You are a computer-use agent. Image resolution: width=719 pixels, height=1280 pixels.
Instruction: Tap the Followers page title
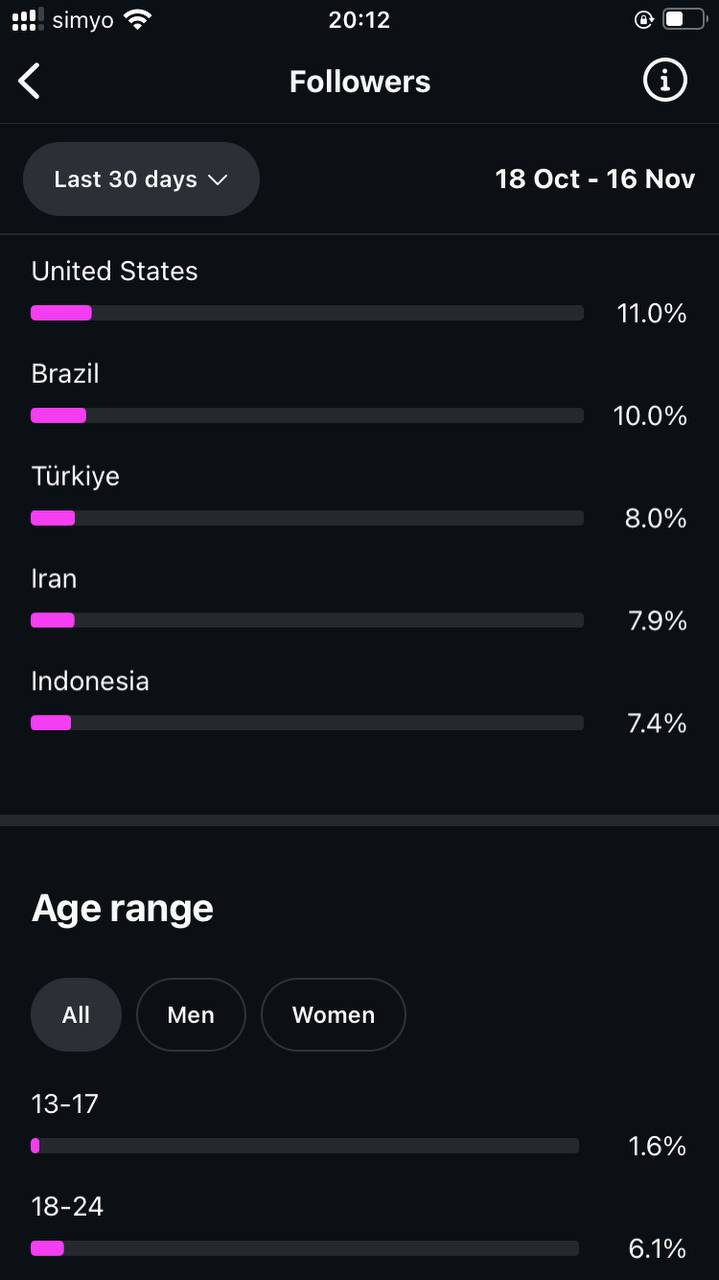tap(360, 81)
